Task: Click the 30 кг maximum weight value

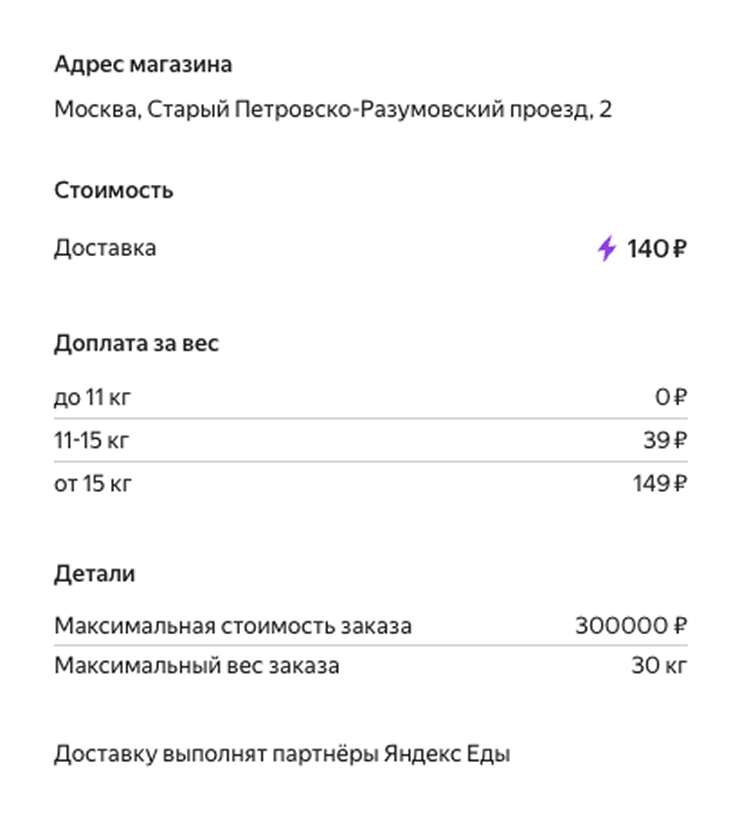Action: tap(659, 665)
